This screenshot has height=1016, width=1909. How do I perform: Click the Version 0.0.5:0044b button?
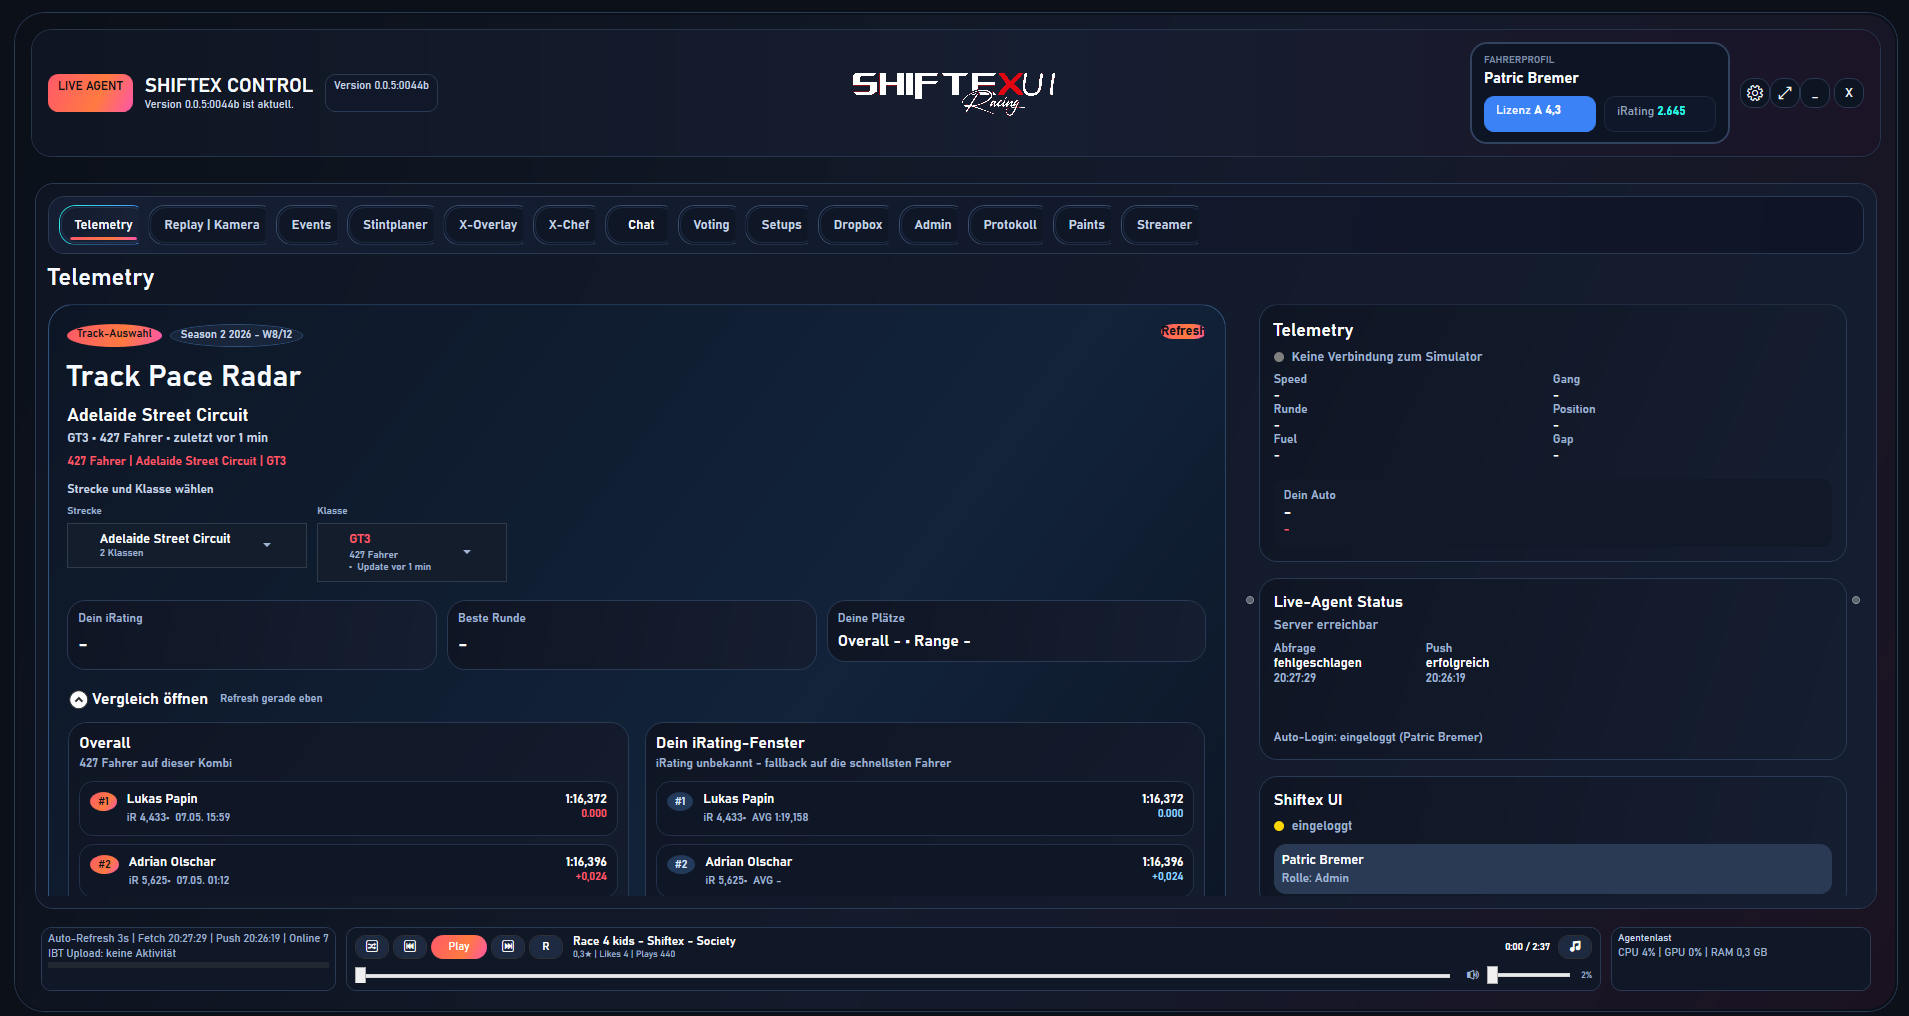(381, 93)
